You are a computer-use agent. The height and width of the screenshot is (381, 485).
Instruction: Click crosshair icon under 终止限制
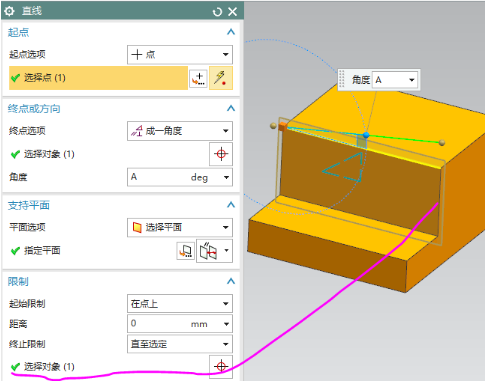click(221, 367)
